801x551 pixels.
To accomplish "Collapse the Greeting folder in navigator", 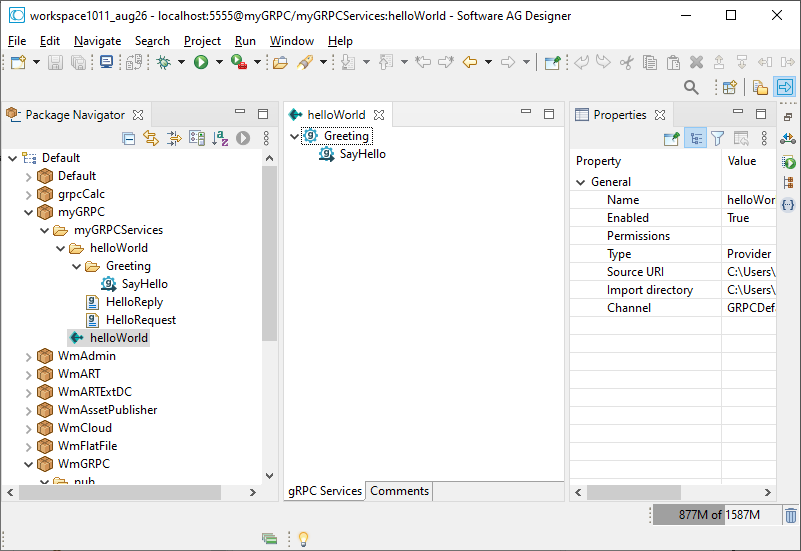I will pos(76,266).
